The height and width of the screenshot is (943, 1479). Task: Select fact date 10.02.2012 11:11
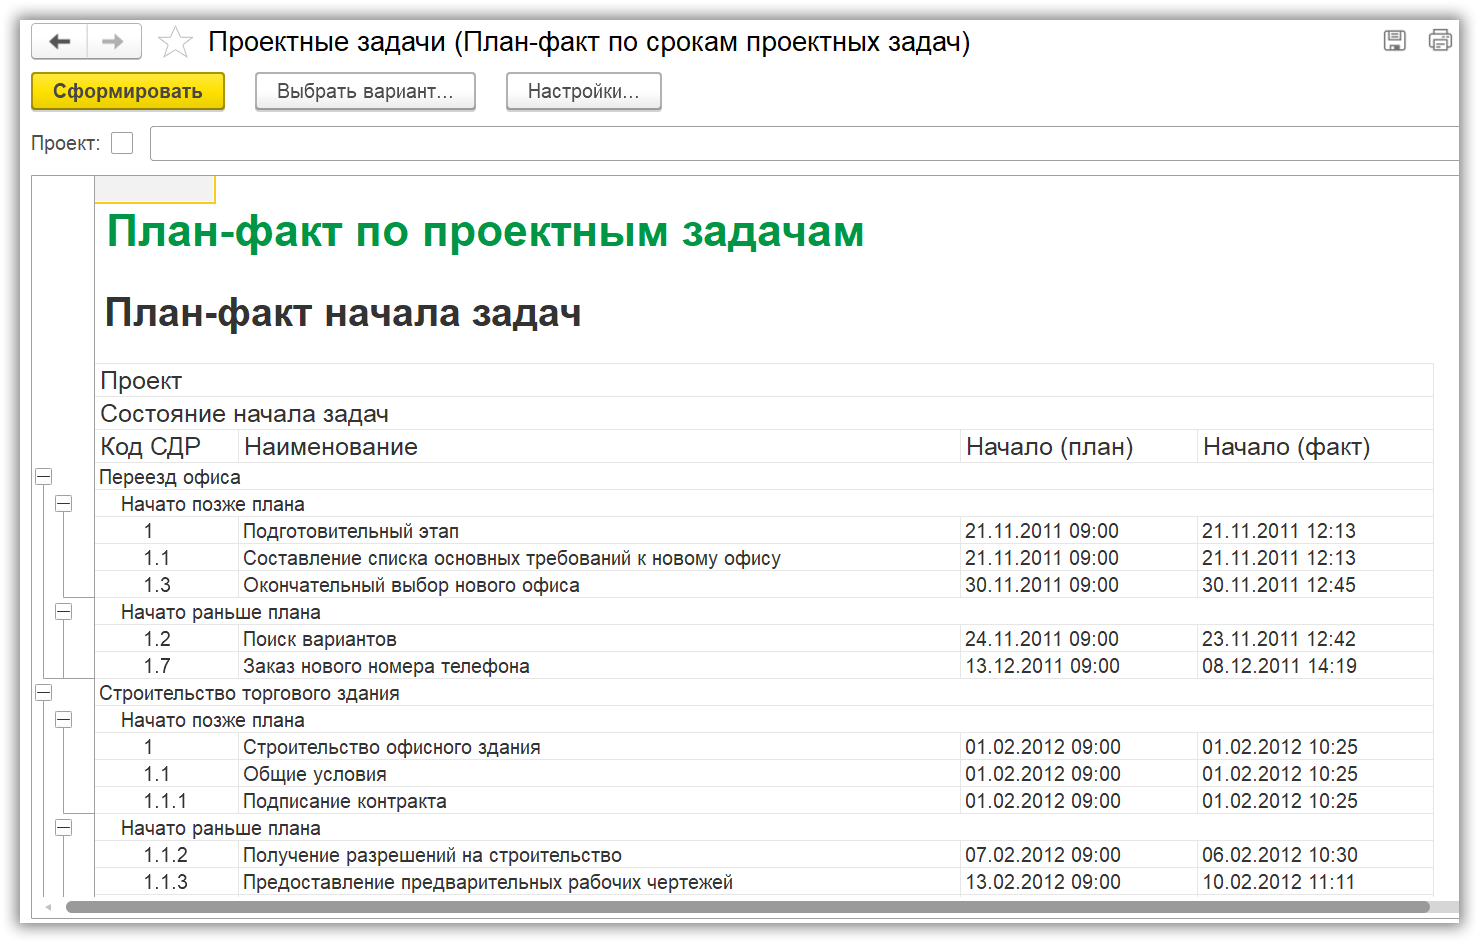point(1315,882)
